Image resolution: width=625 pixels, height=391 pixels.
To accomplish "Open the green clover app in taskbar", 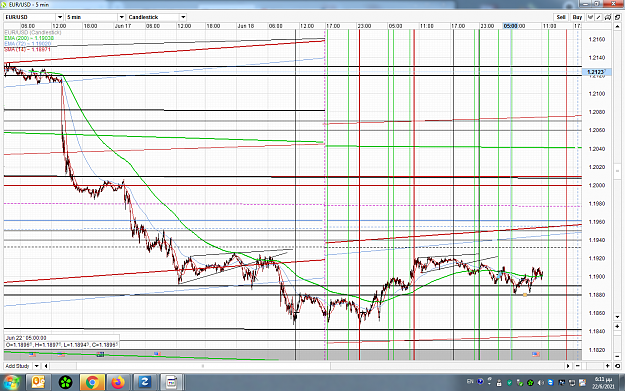I will pos(65,383).
